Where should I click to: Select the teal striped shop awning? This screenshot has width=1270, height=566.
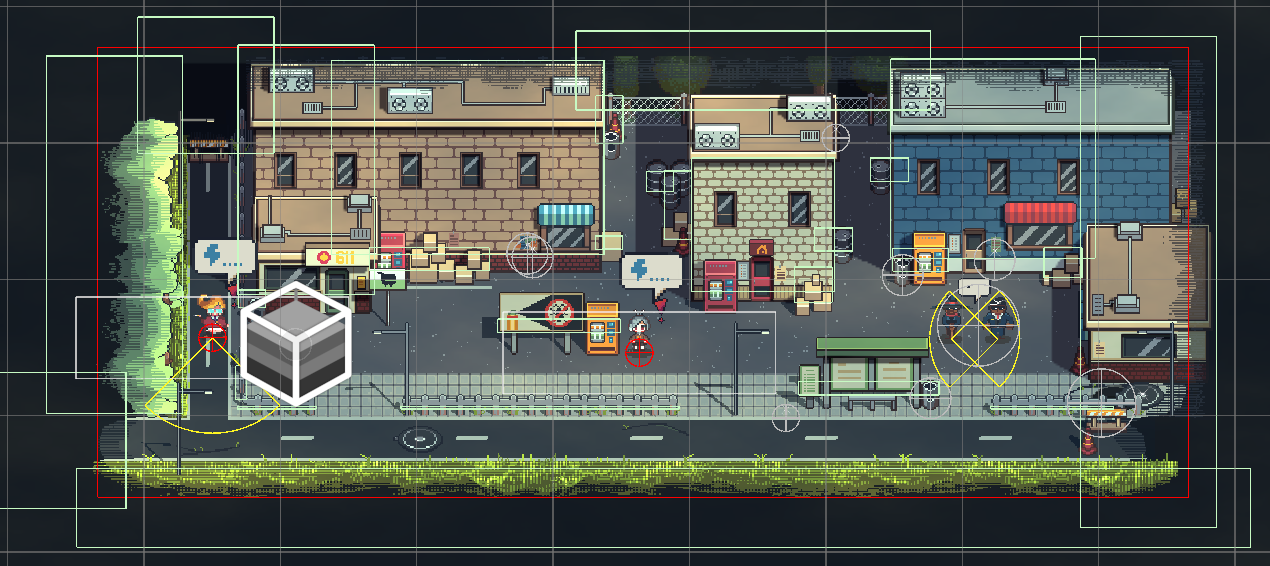(x=566, y=214)
